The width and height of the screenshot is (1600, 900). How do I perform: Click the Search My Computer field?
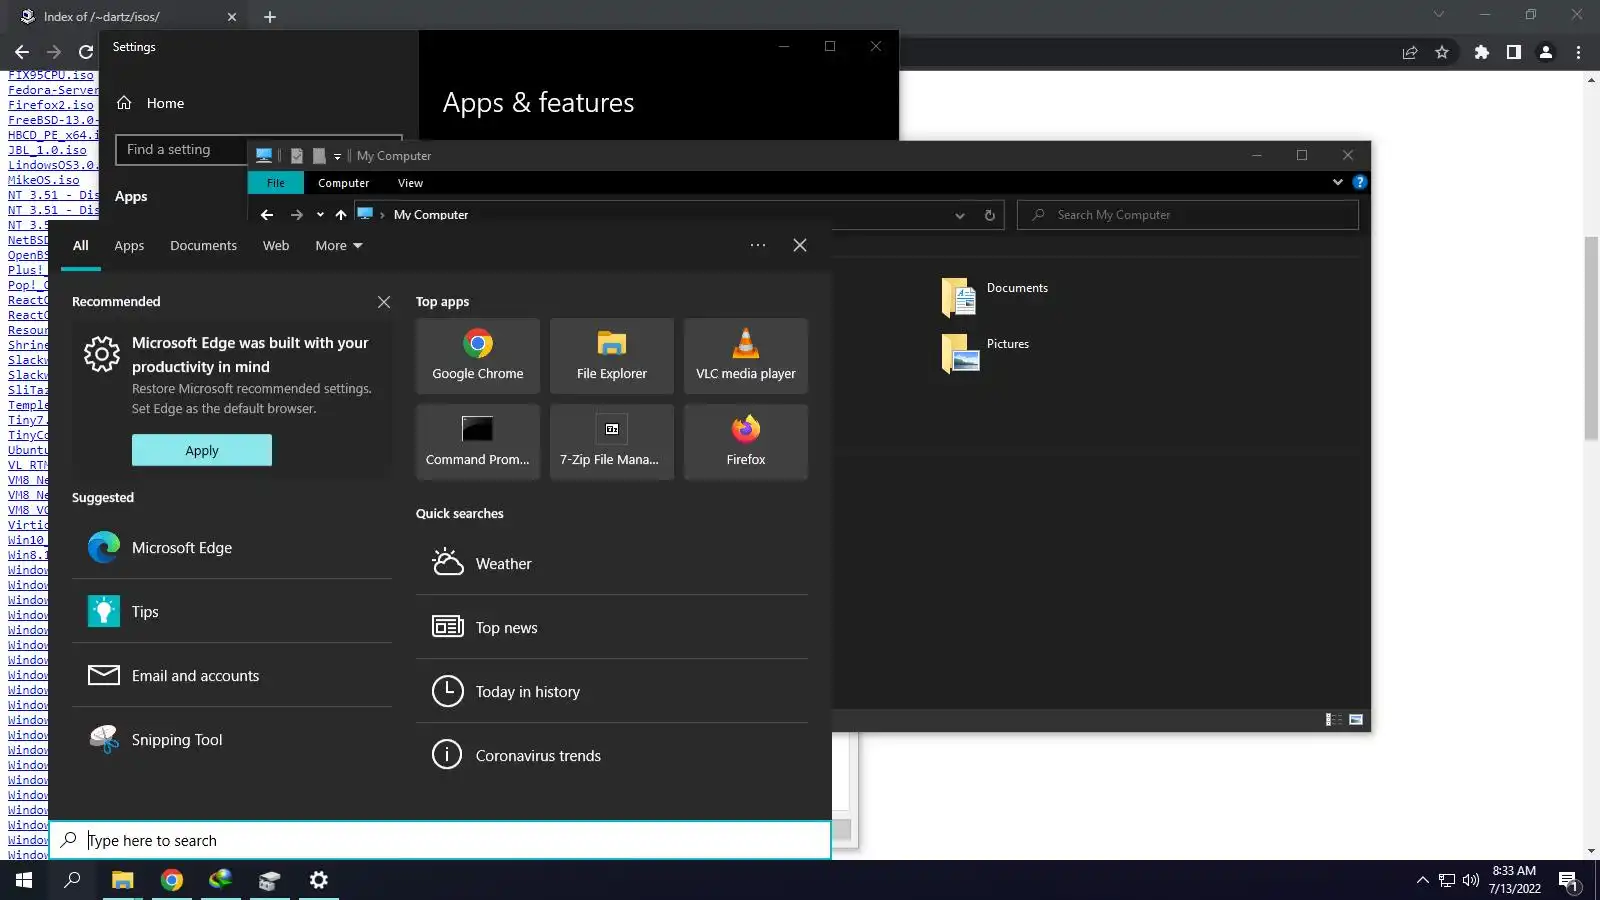click(x=1188, y=215)
